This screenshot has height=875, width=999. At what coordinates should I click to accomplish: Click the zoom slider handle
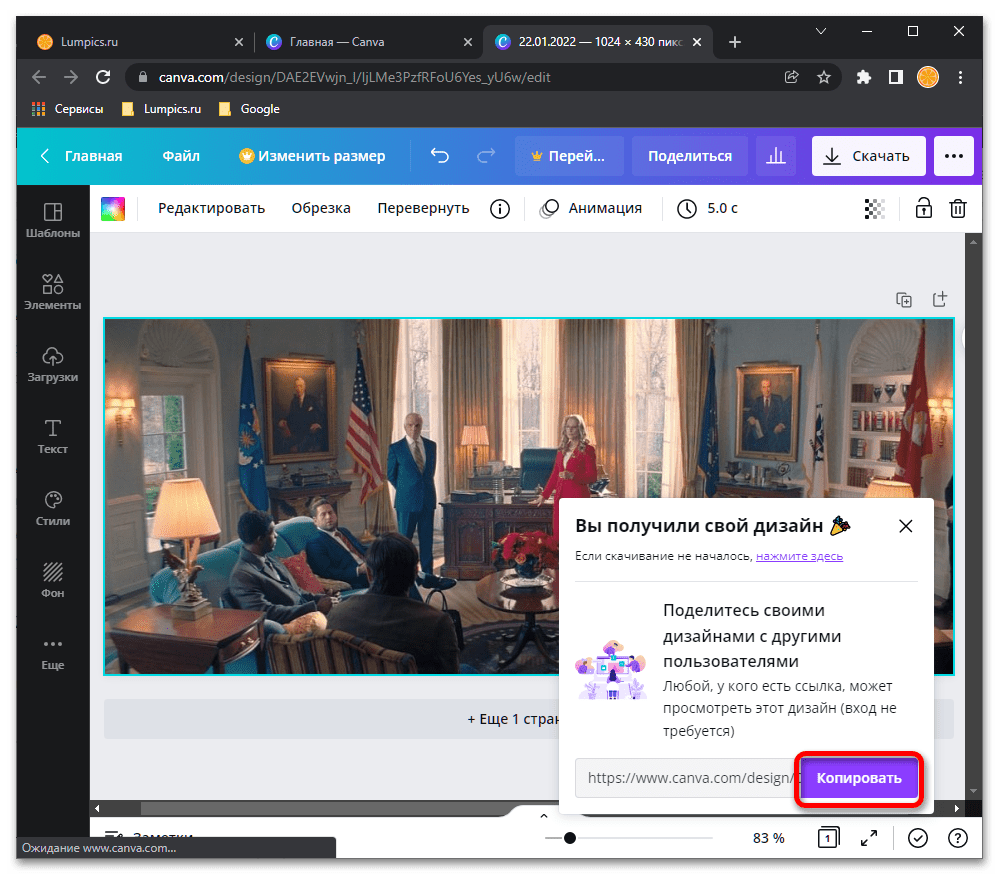(570, 838)
